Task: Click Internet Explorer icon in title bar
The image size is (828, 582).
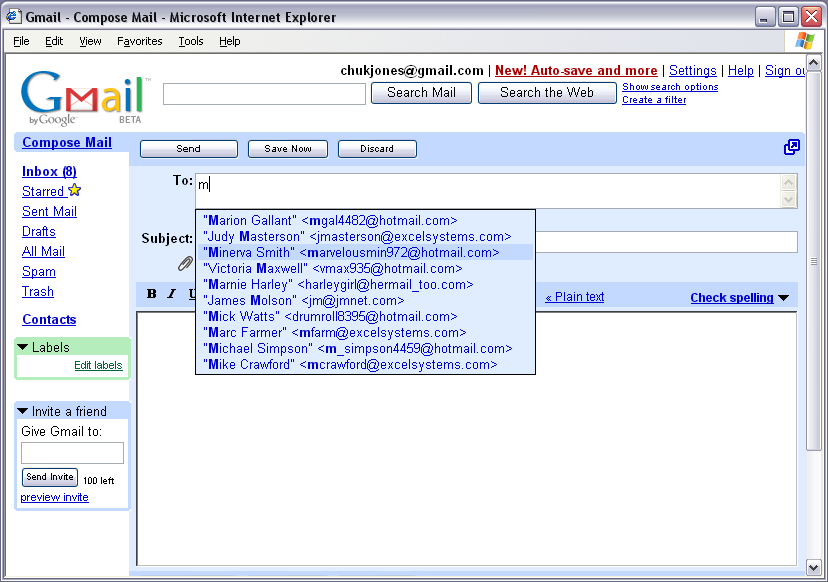Action: click(x=13, y=16)
